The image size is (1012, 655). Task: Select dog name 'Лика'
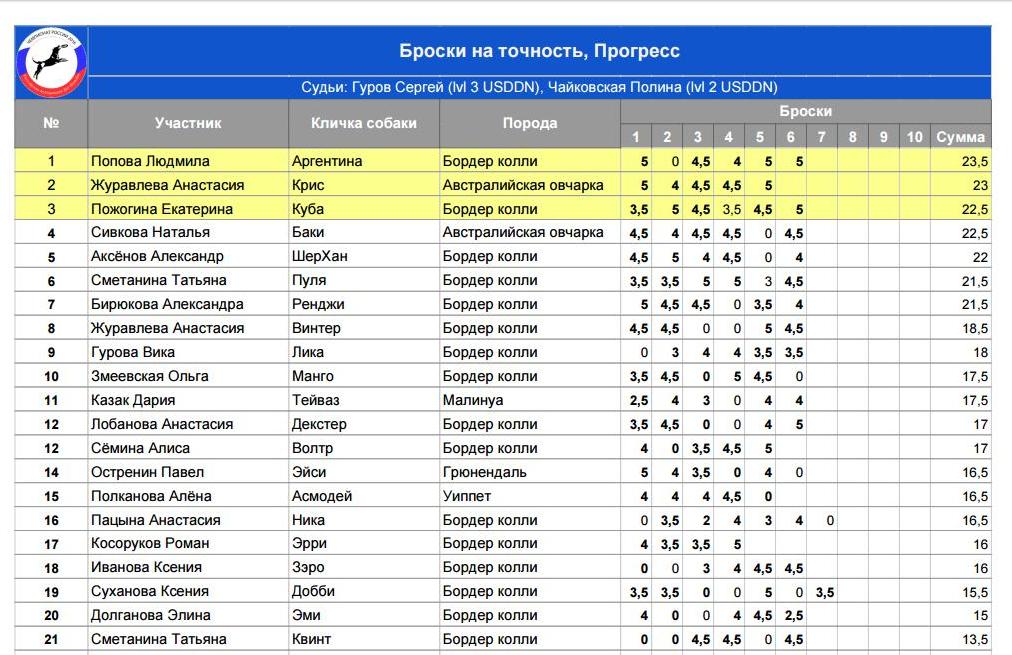click(x=308, y=352)
